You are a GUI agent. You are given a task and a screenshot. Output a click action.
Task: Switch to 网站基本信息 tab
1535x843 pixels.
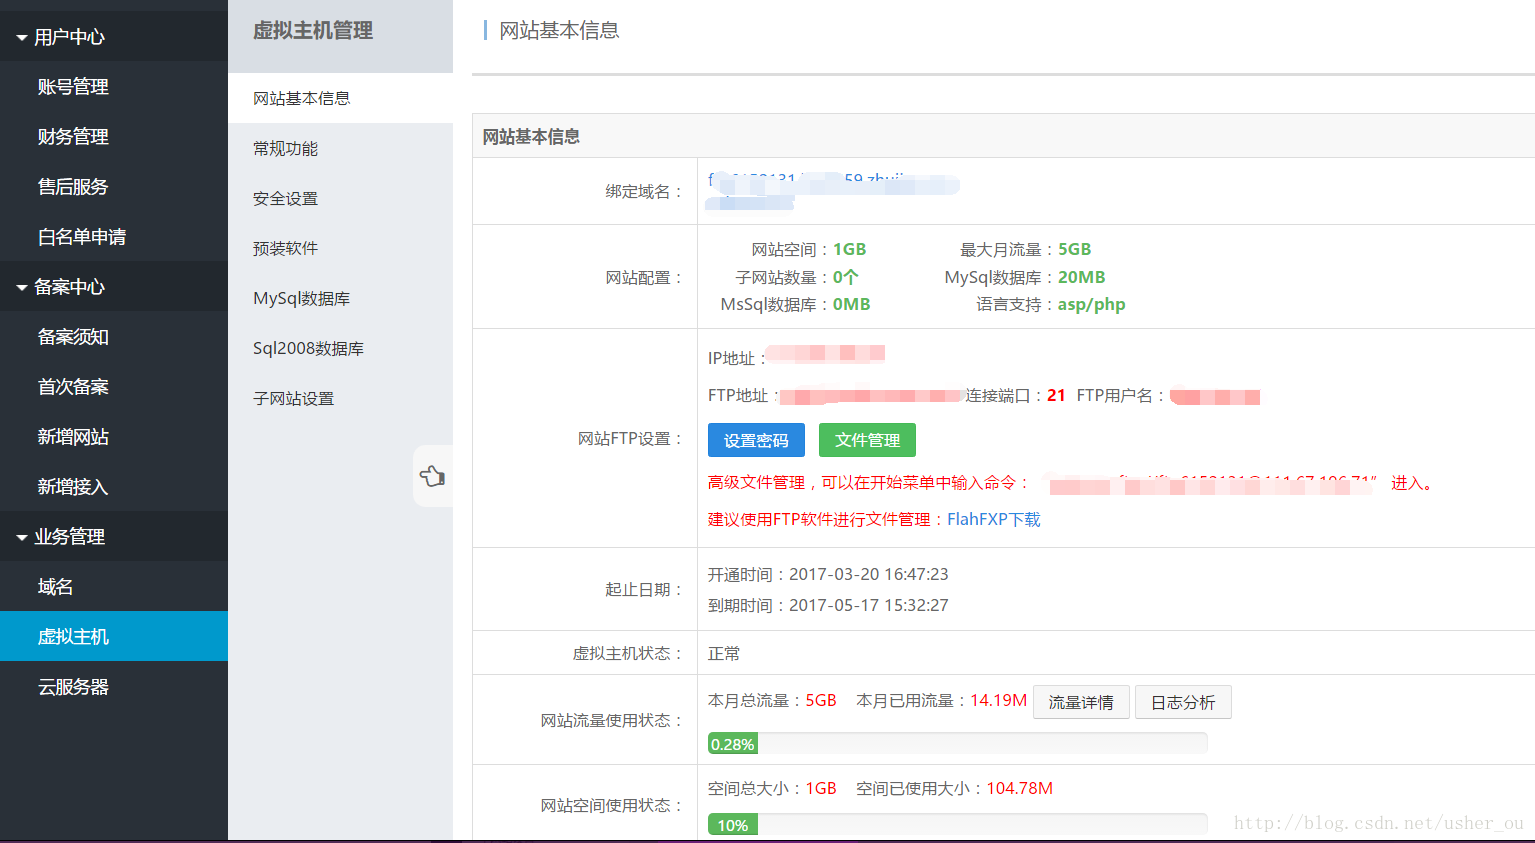[340, 98]
